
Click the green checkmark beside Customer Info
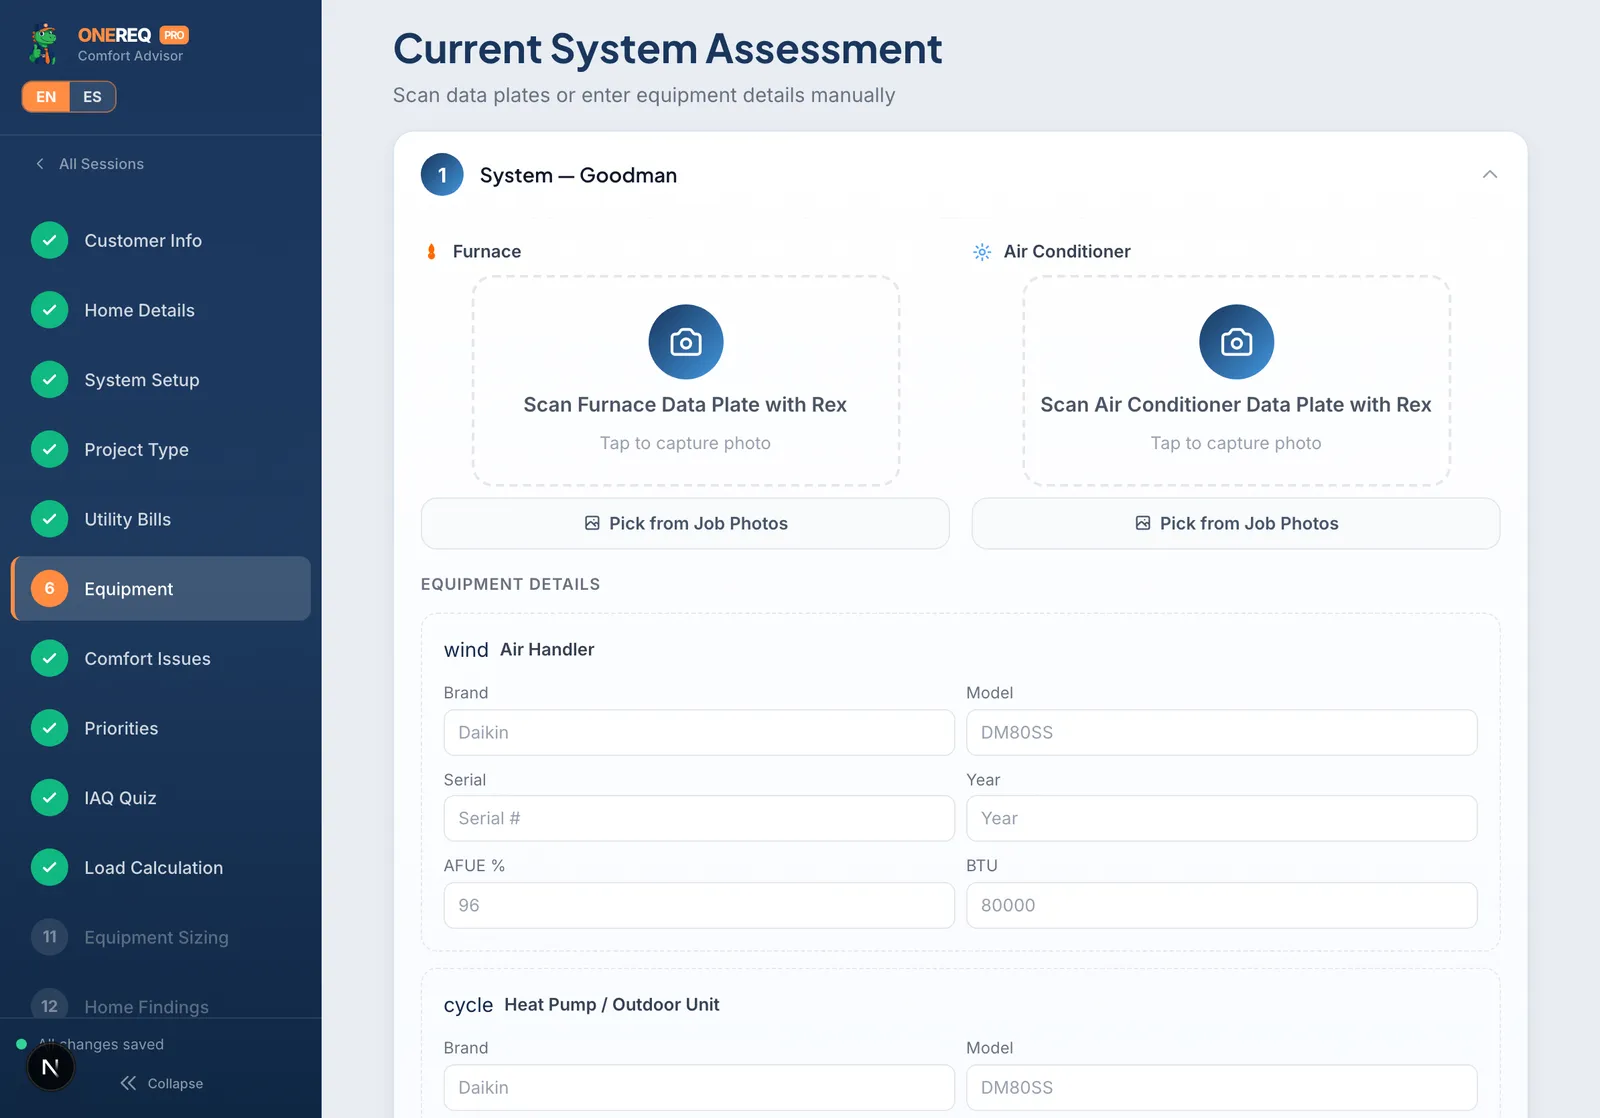(x=49, y=240)
